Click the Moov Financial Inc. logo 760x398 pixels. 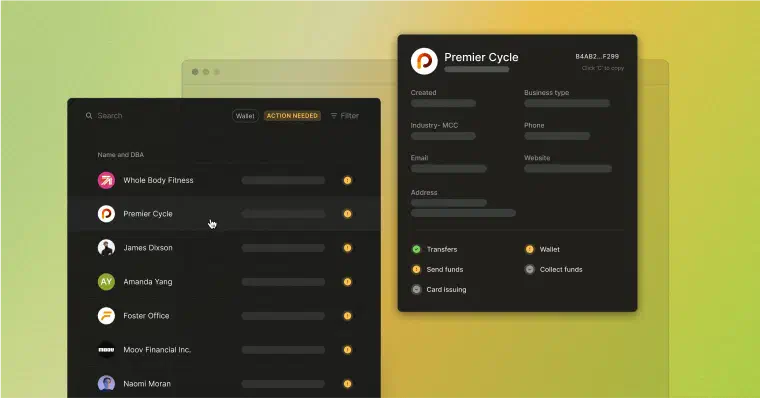(x=106, y=350)
